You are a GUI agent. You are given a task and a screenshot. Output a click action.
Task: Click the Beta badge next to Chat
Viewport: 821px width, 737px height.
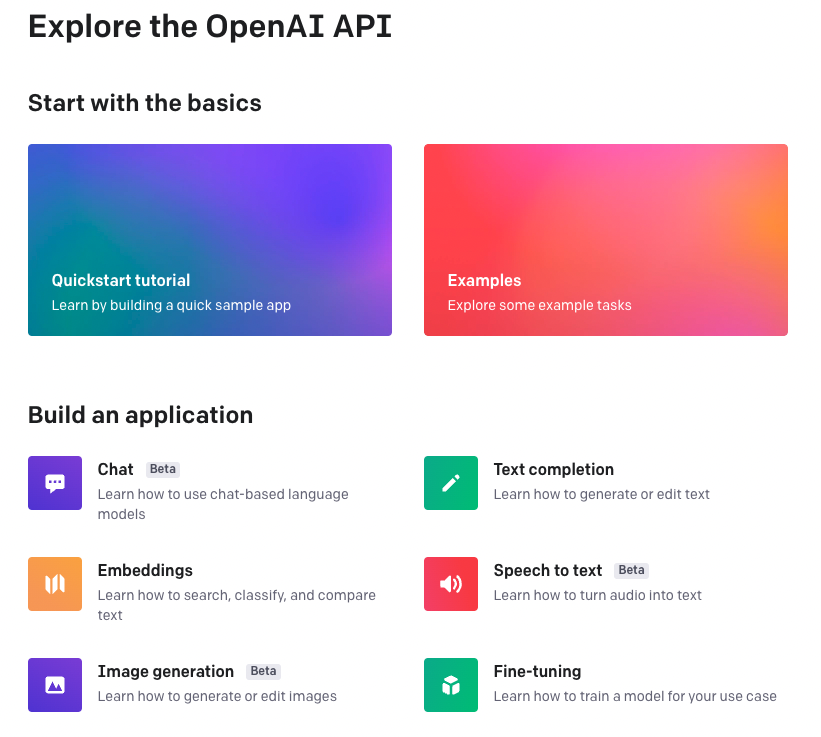click(x=163, y=469)
